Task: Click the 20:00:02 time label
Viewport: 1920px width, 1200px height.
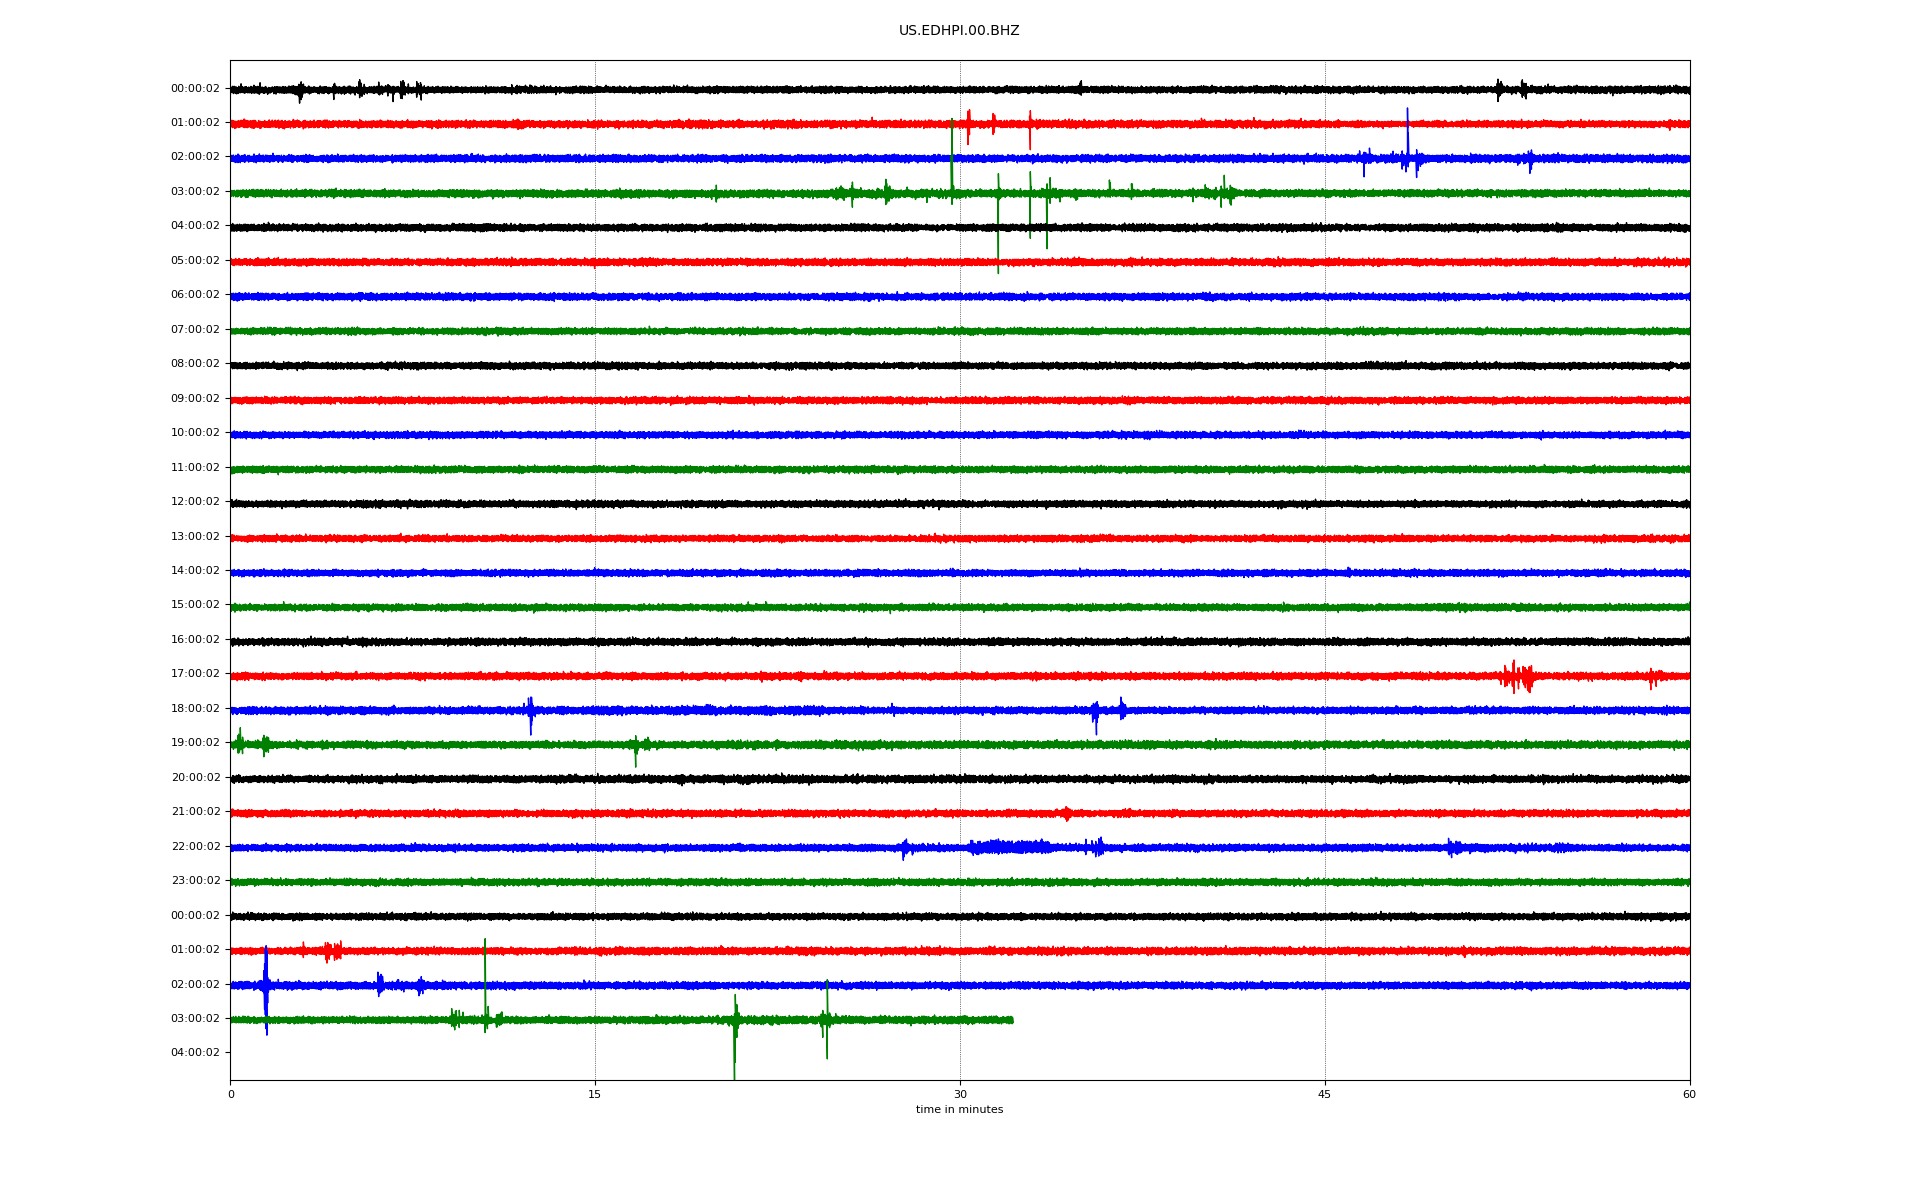Action: point(195,778)
